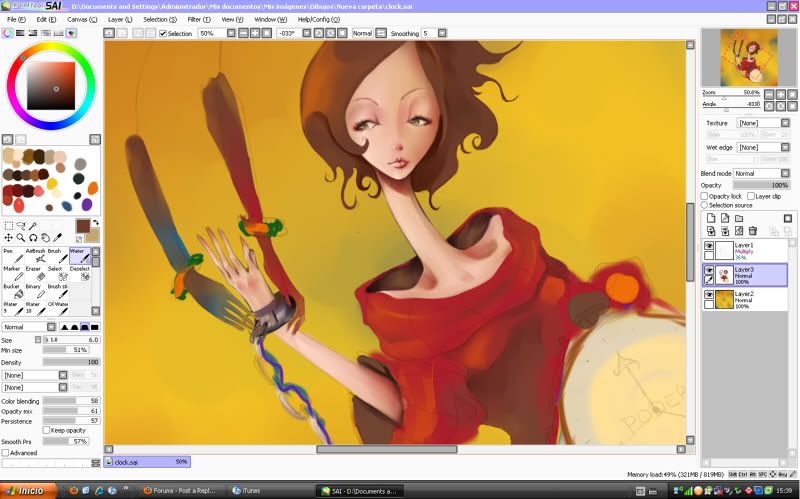Rotate the view counterclockwise in navigator
The width and height of the screenshot is (800, 499).
click(769, 106)
